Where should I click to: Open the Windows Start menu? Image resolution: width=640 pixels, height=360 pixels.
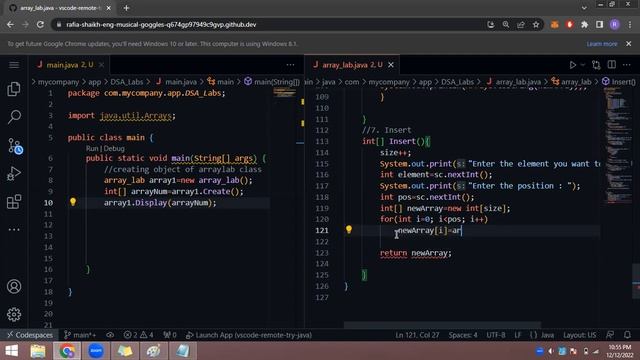[x=11, y=351]
